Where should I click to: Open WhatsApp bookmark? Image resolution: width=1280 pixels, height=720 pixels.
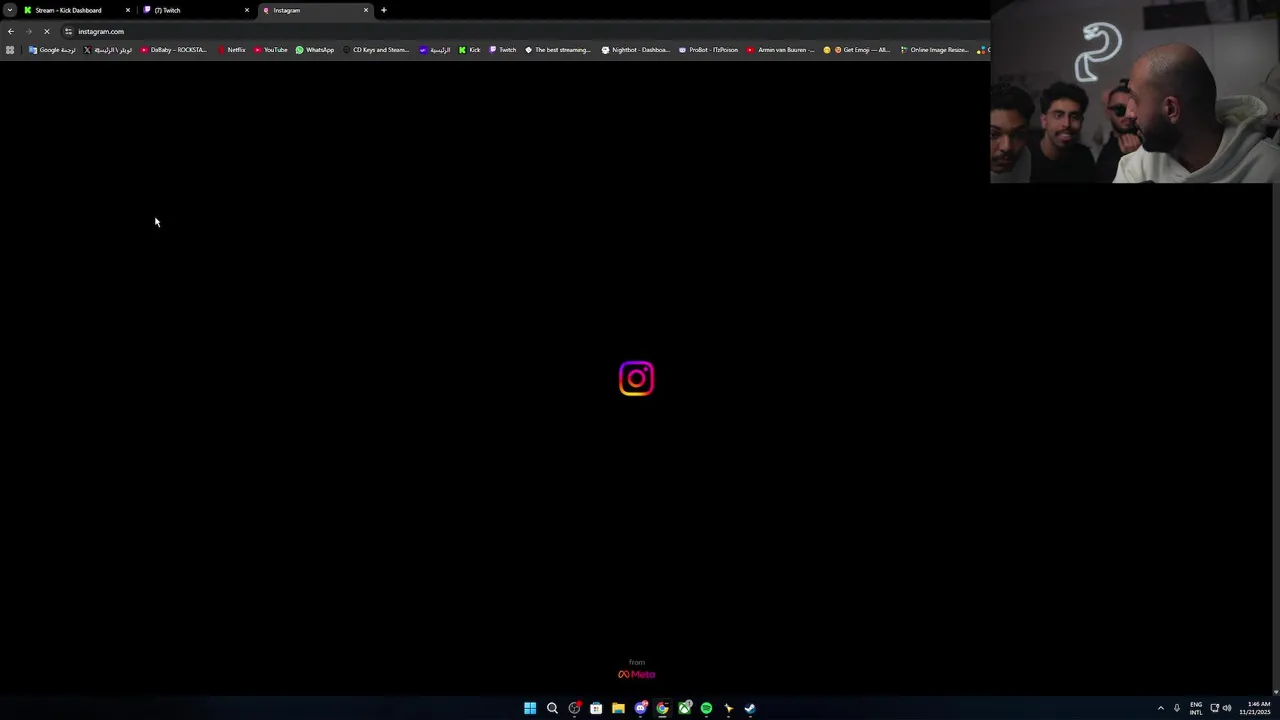(x=315, y=50)
